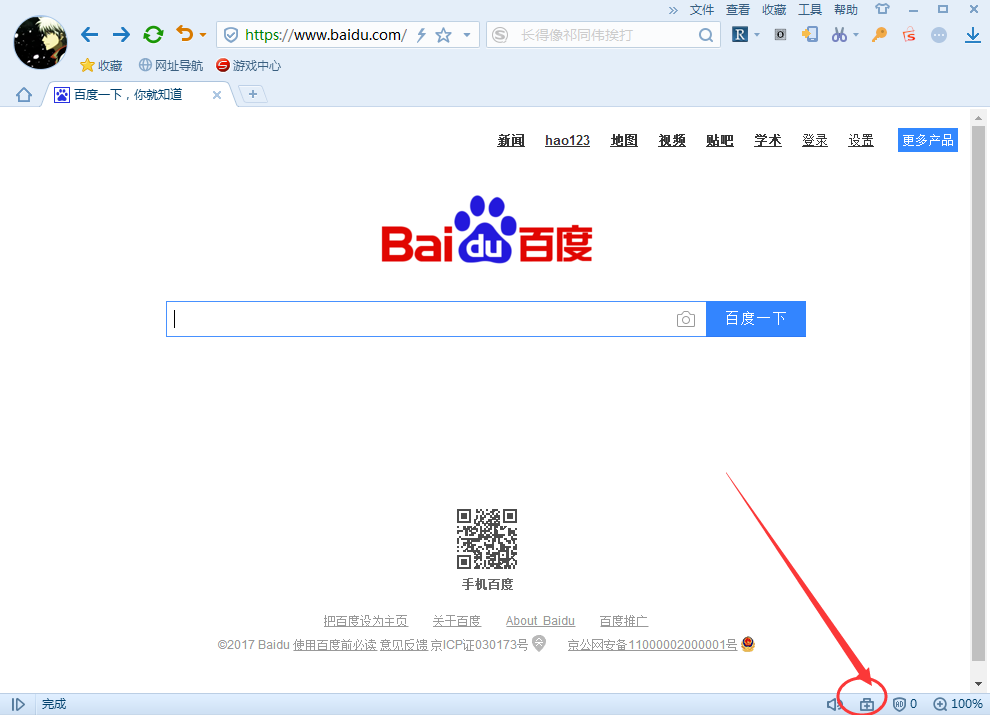Open Baidu 贴吧 link
Viewport: 990px width, 715px height.
click(x=720, y=140)
